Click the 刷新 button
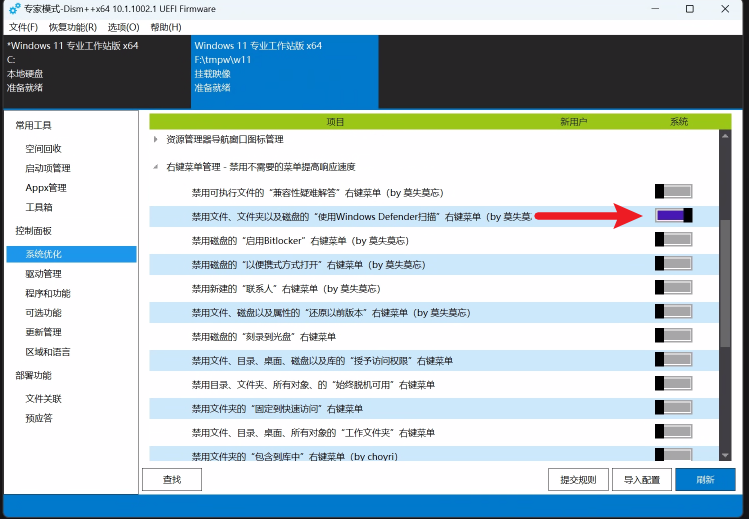 pyautogui.click(x=705, y=480)
